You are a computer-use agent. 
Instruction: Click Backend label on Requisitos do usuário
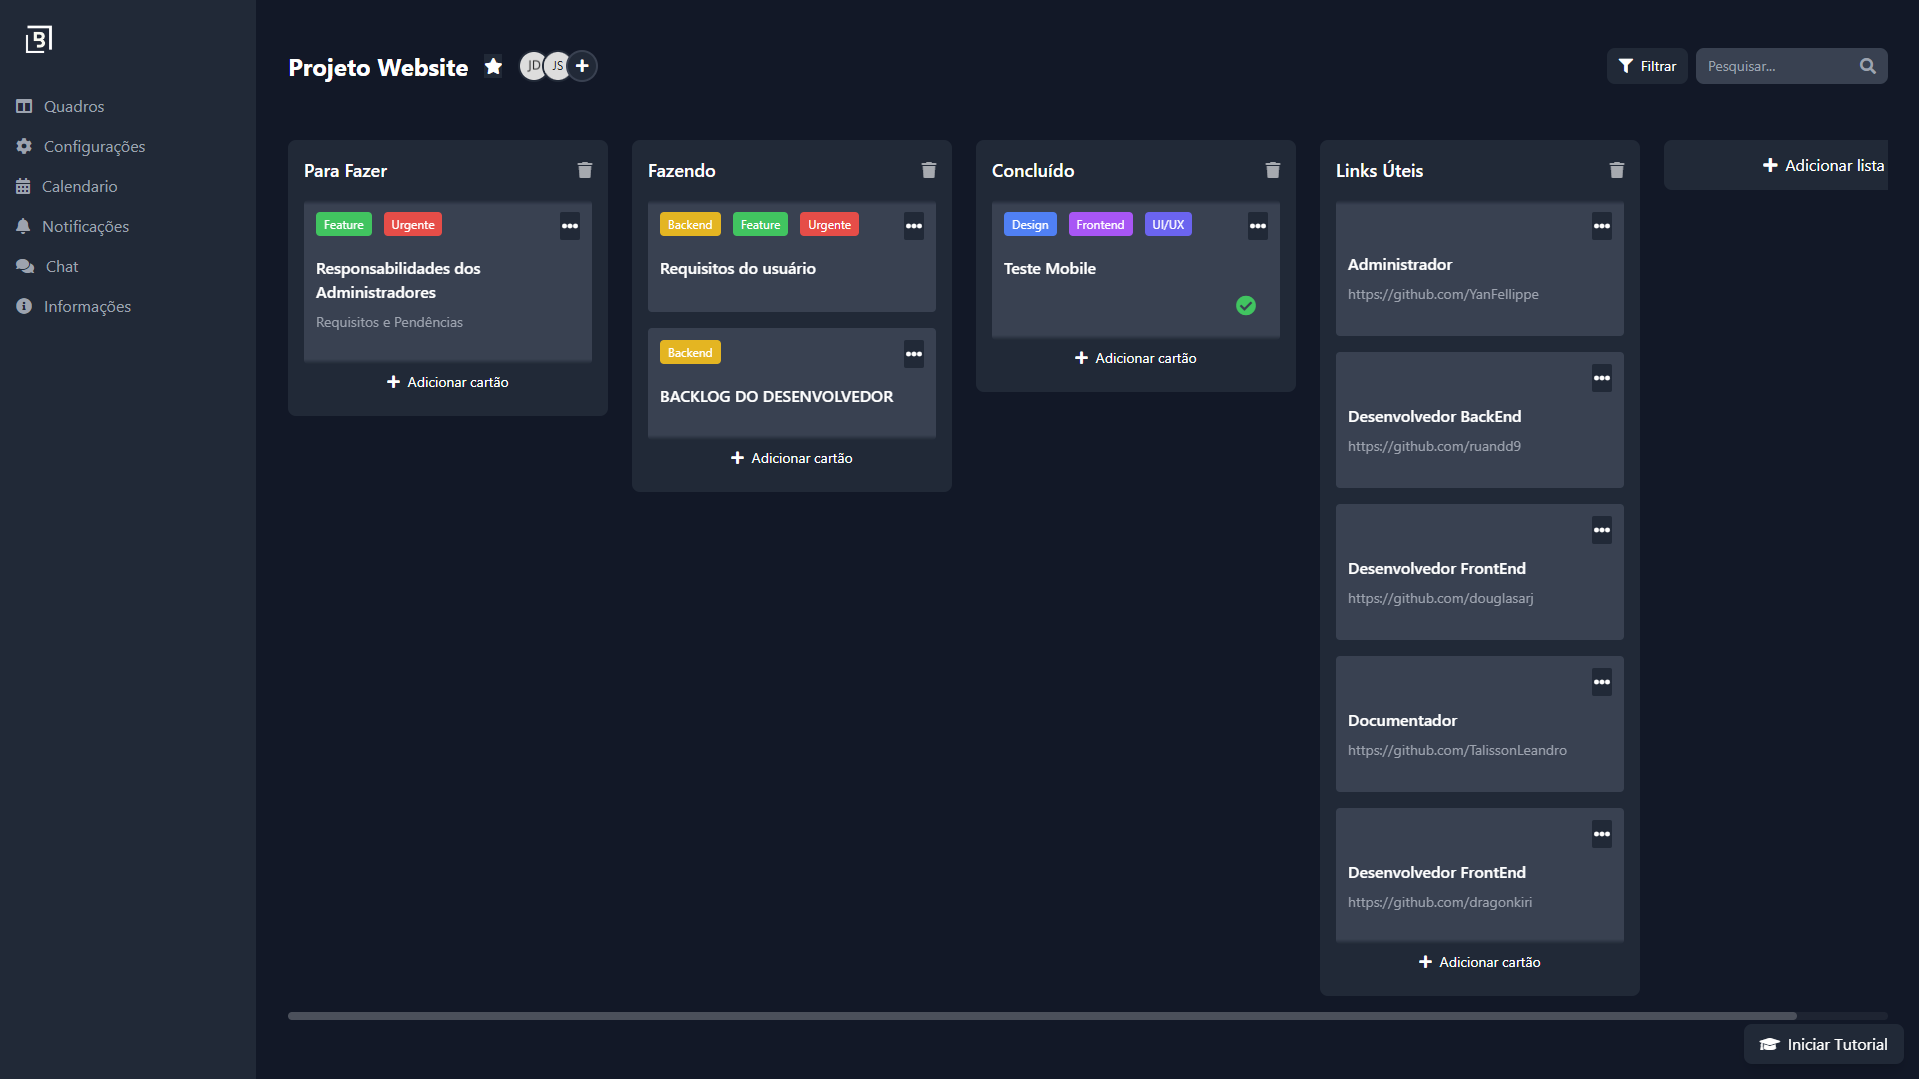690,225
